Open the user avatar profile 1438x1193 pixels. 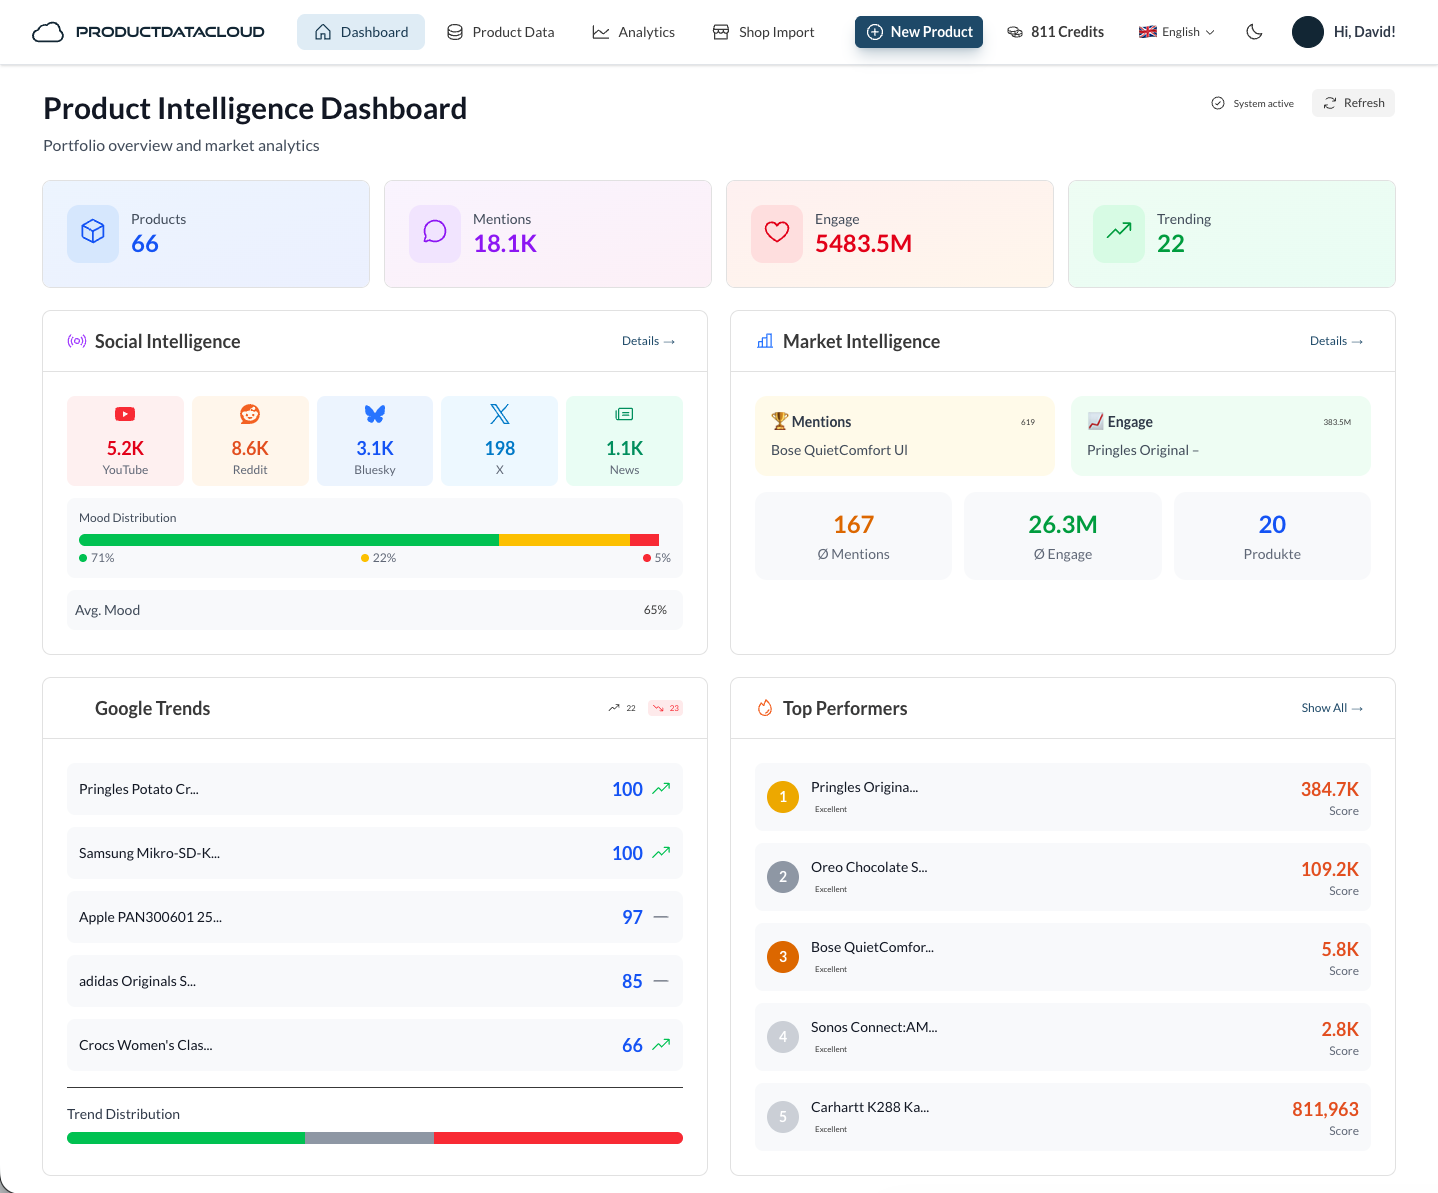coord(1308,32)
